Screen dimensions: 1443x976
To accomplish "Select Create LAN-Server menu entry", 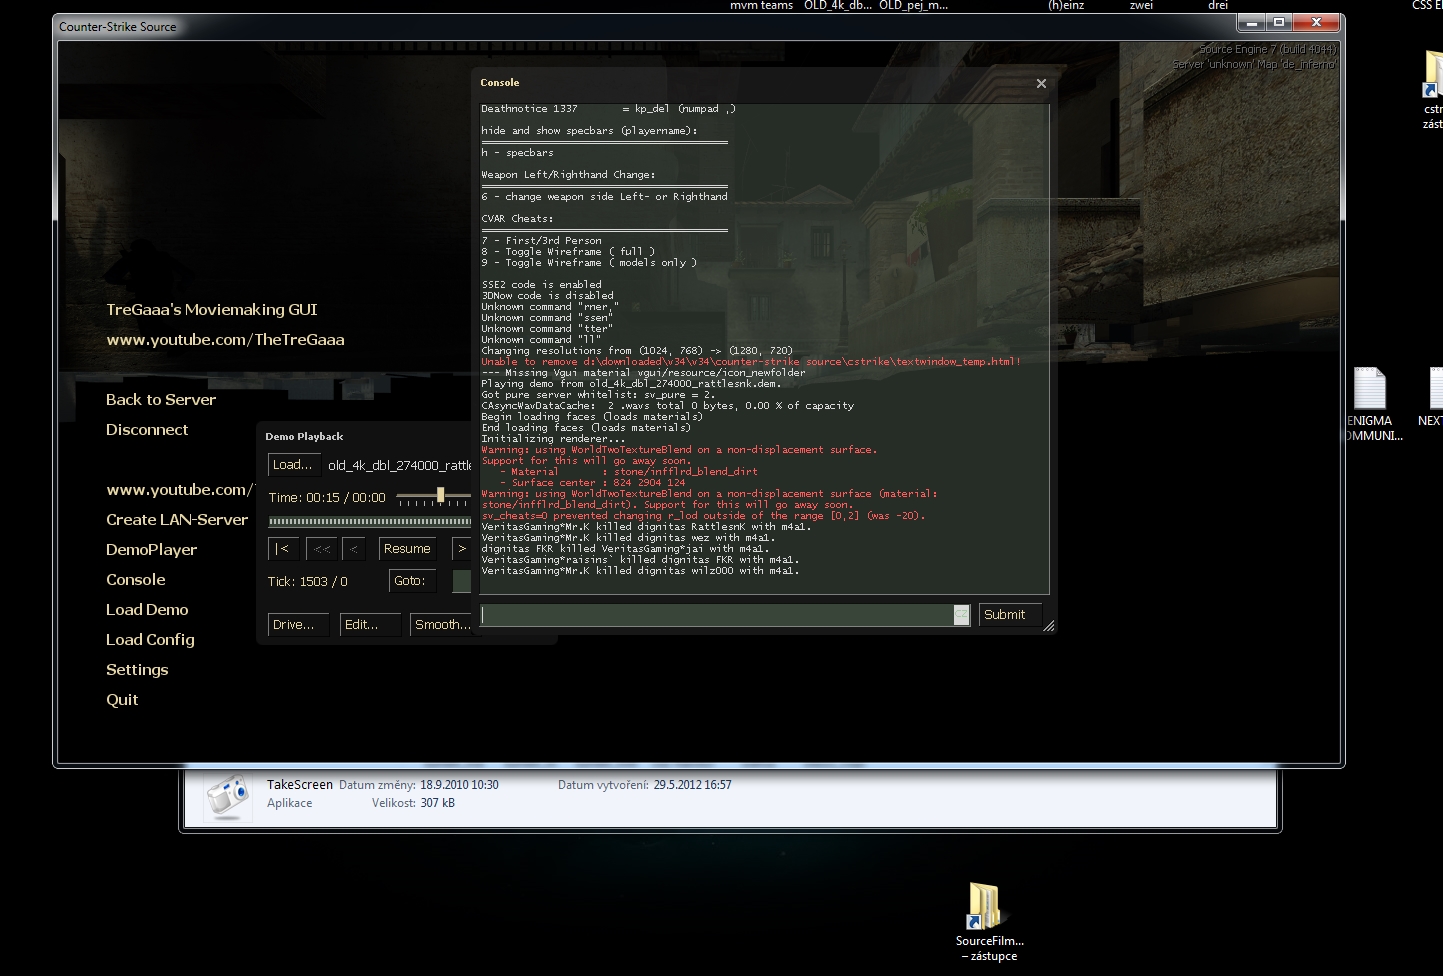I will point(177,520).
